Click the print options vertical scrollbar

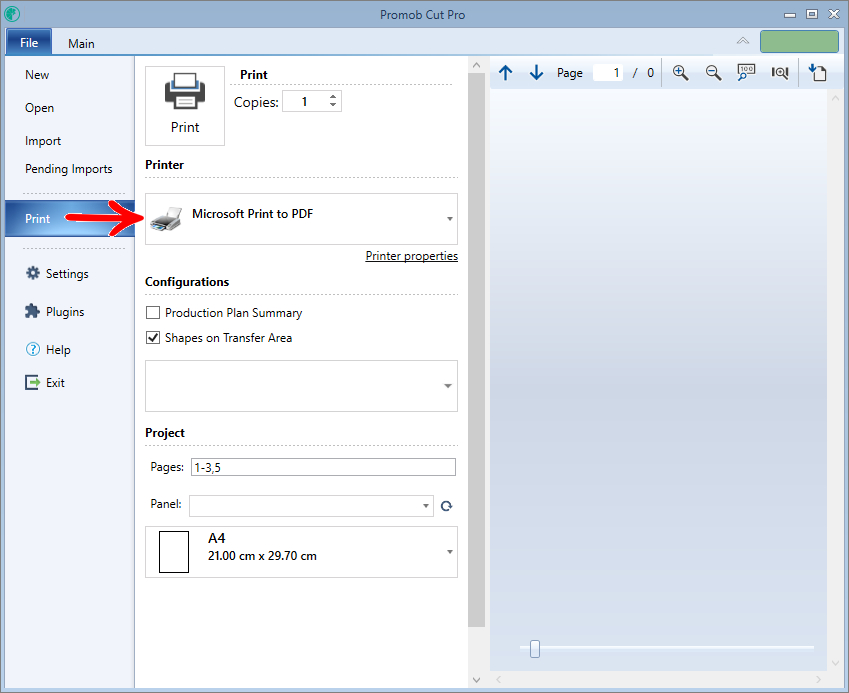[x=476, y=350]
